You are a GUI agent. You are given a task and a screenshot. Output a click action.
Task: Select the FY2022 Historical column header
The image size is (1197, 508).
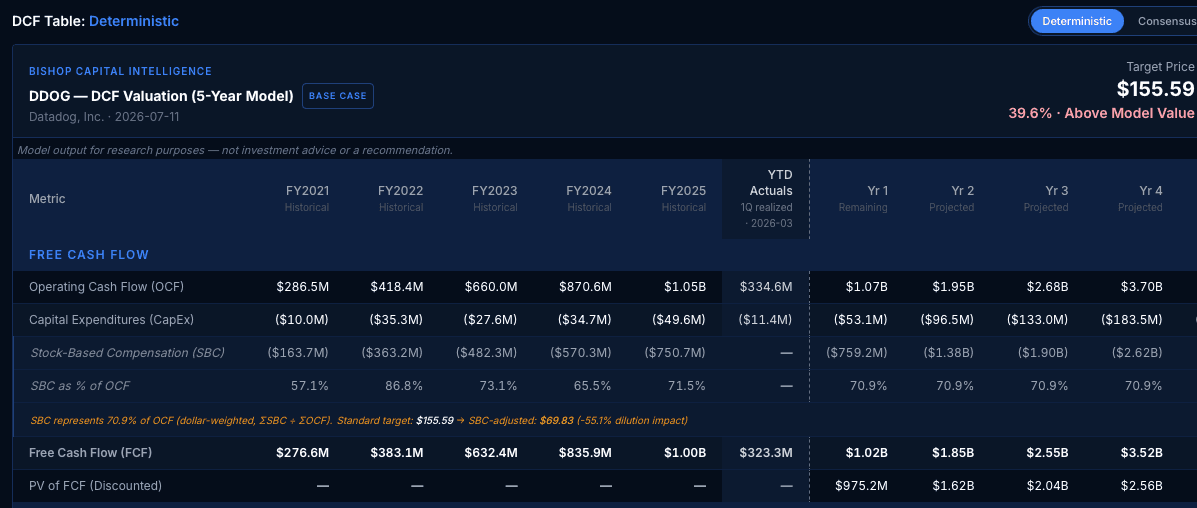coord(401,199)
